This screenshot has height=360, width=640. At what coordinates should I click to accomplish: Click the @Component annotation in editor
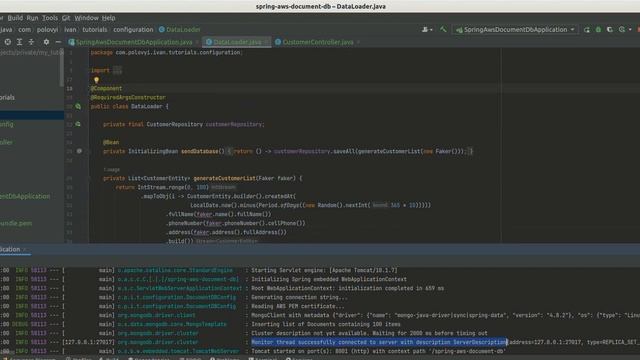point(106,88)
